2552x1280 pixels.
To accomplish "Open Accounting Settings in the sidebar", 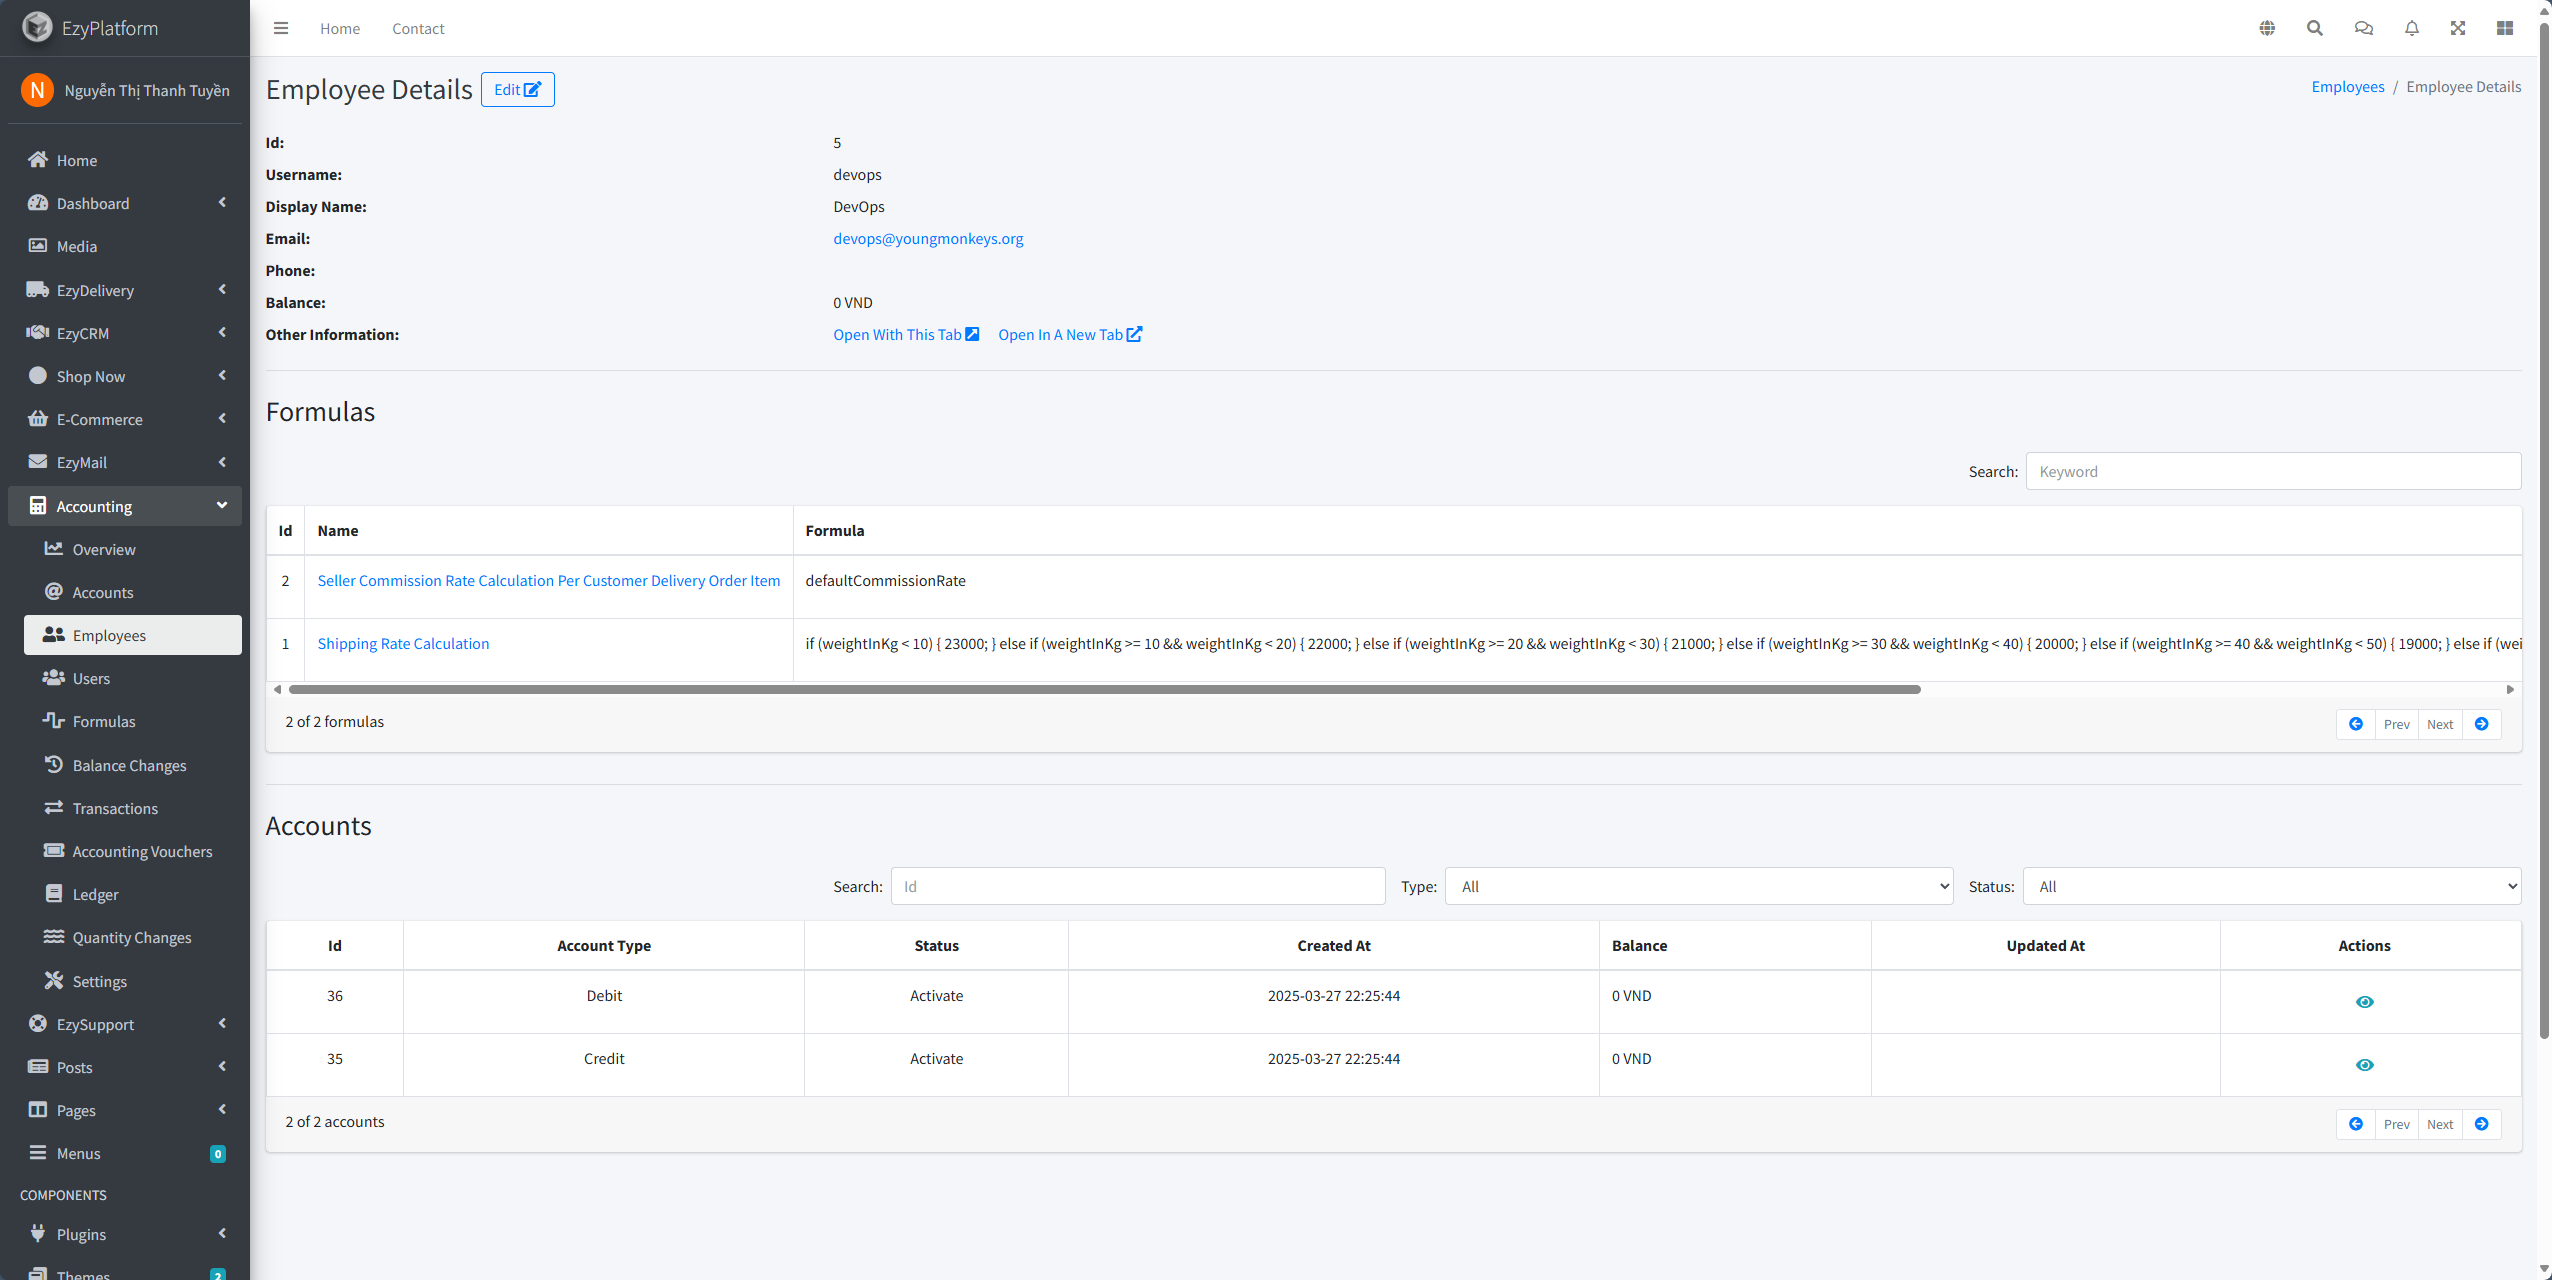I will pyautogui.click(x=133, y=981).
